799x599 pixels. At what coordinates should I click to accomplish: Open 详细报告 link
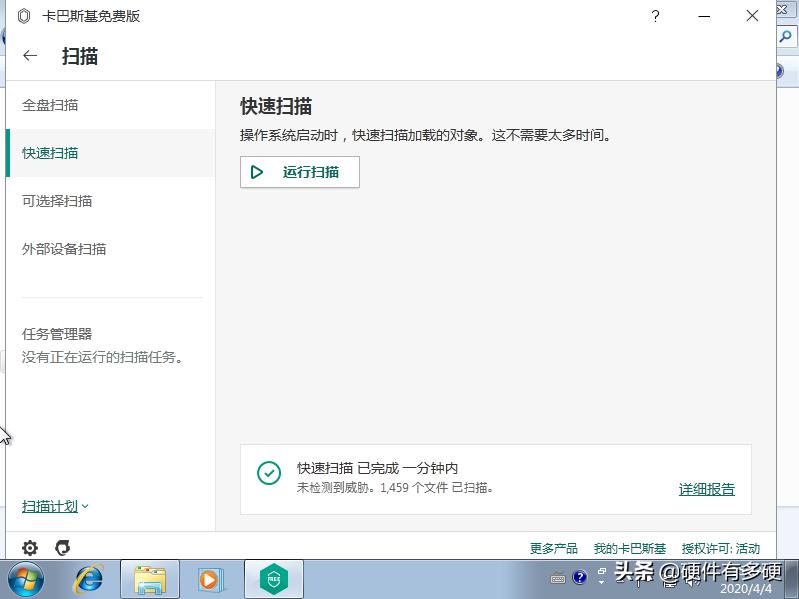click(707, 489)
